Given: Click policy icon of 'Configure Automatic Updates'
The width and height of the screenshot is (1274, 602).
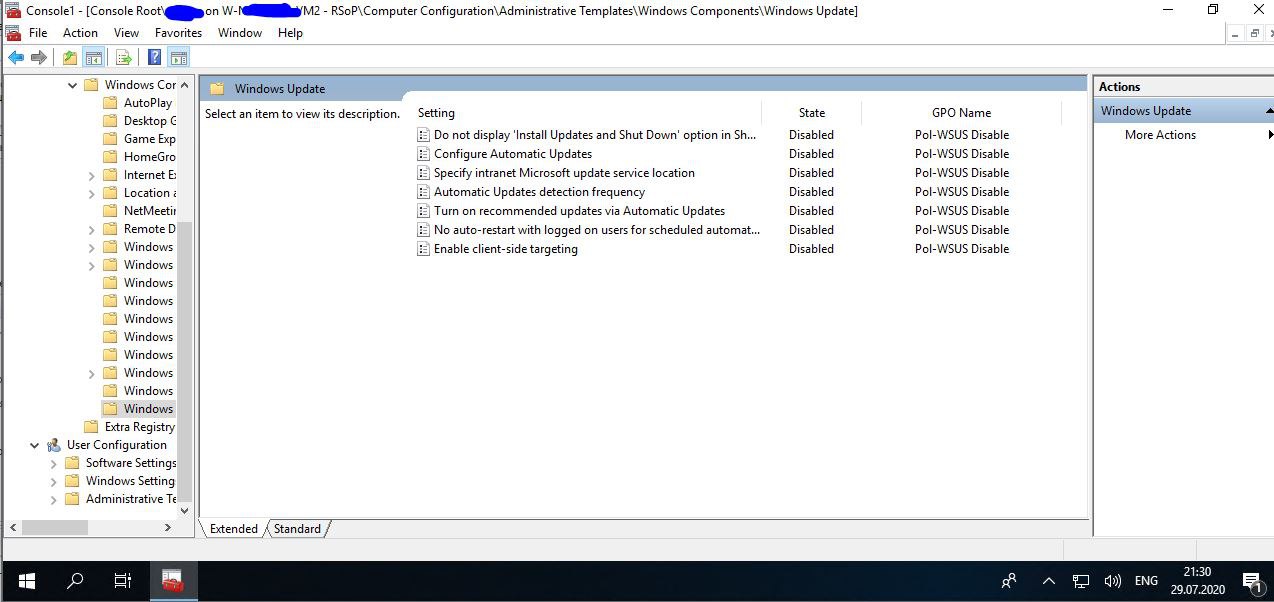Looking at the screenshot, I should tap(424, 154).
